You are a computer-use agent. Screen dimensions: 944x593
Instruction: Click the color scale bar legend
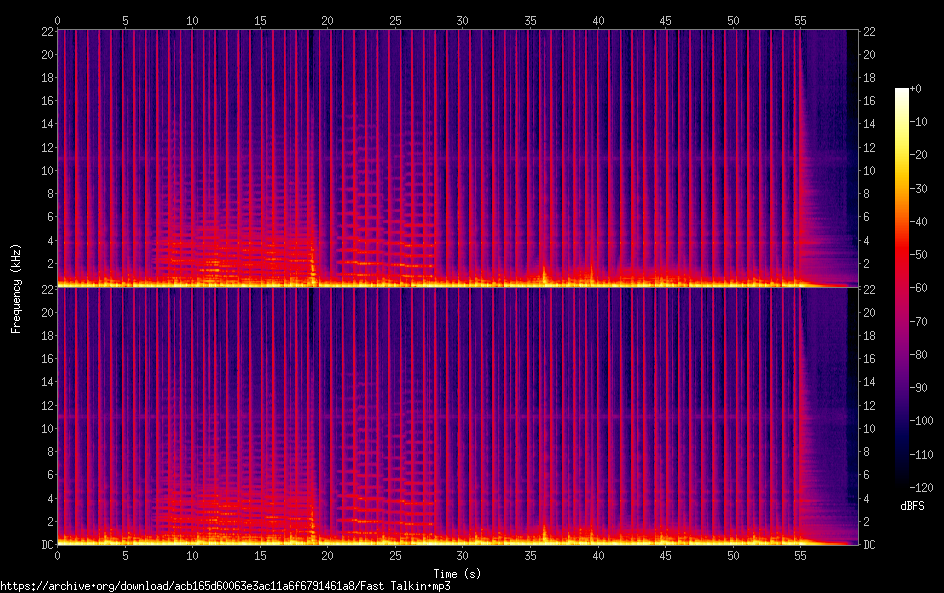902,285
